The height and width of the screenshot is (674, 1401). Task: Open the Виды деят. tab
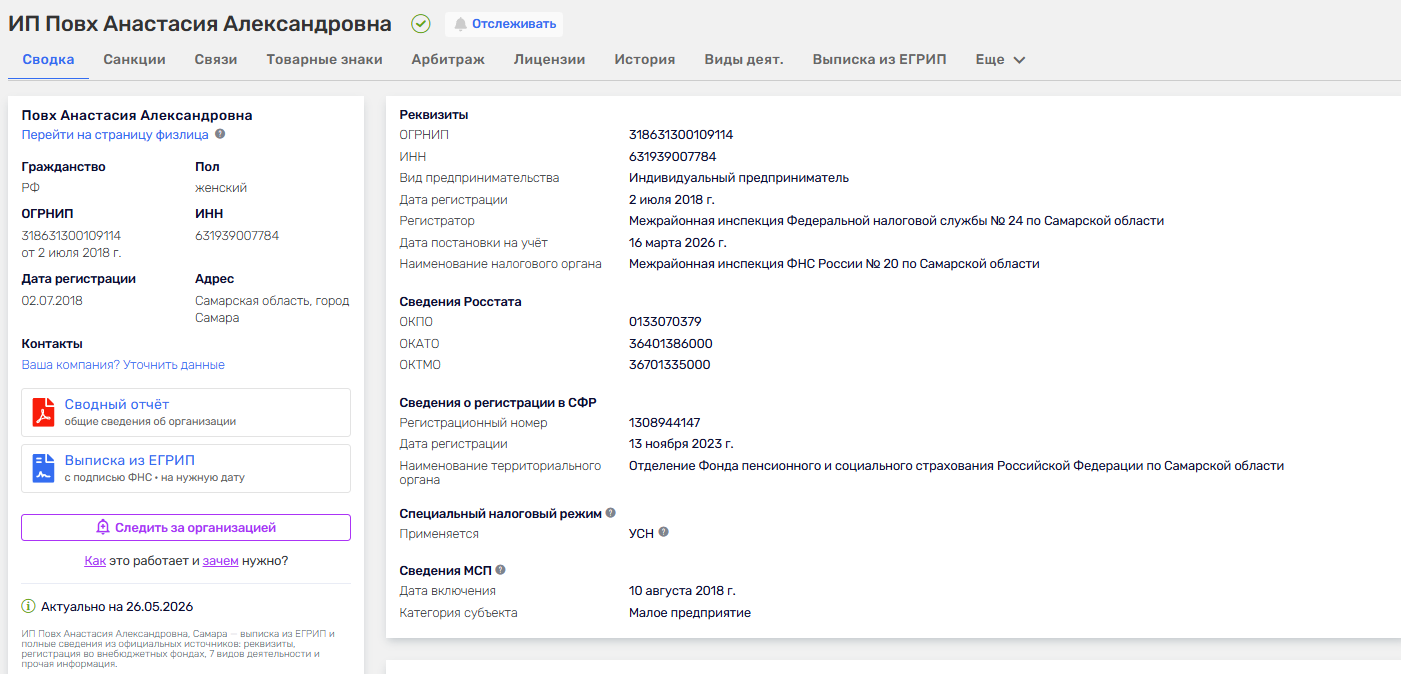pos(744,59)
